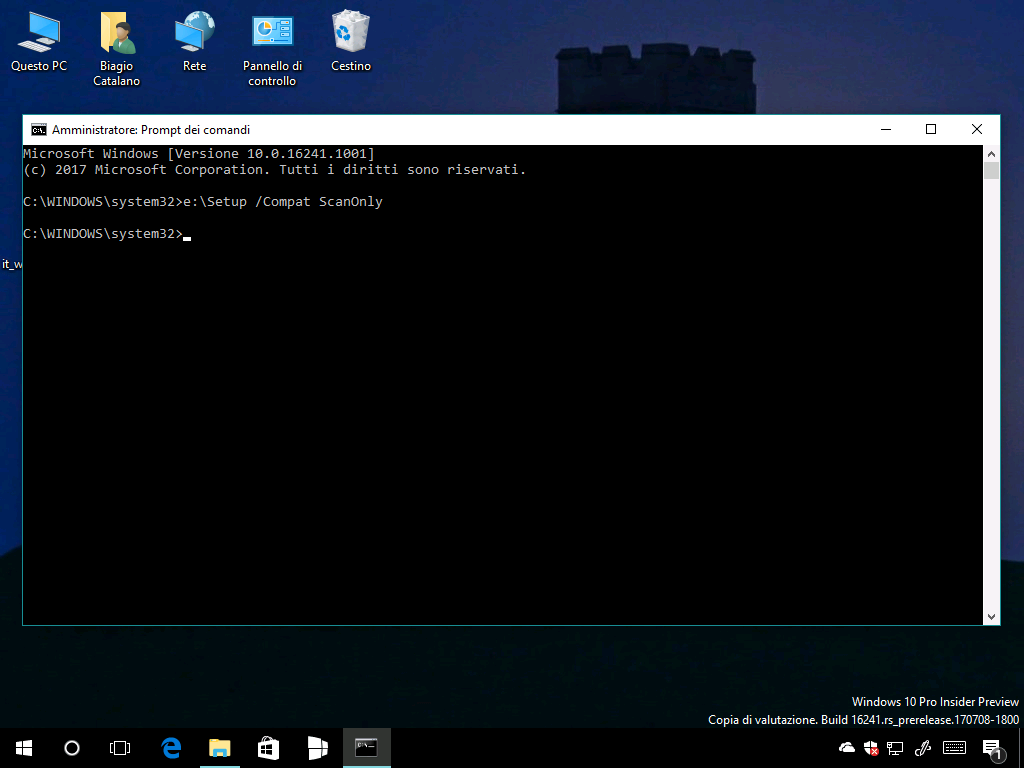Click the '(c) 2017 Microsoft Corporation' copyright line
Viewport: 1024px width, 768px height.
[x=275, y=170]
